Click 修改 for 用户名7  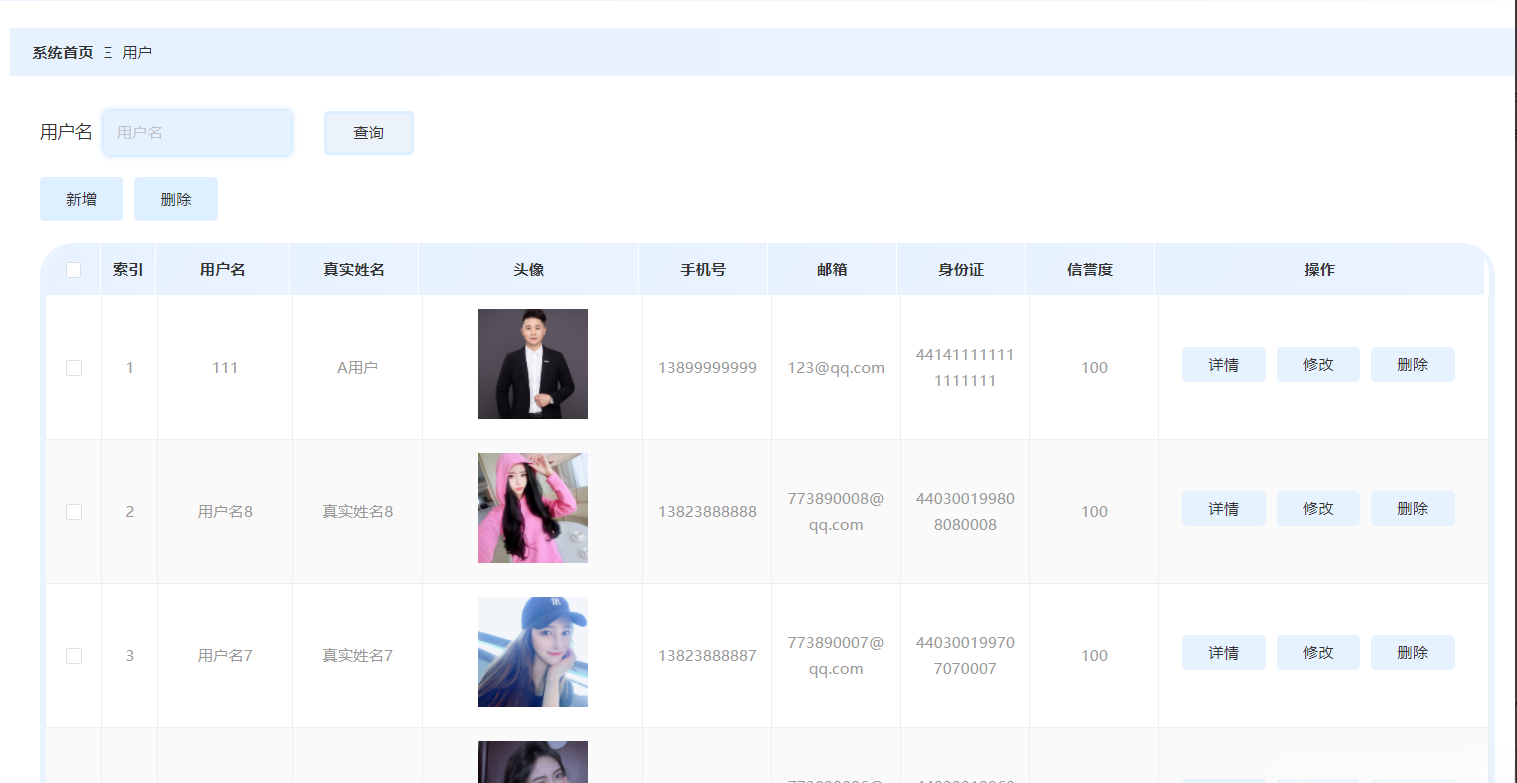(1318, 653)
